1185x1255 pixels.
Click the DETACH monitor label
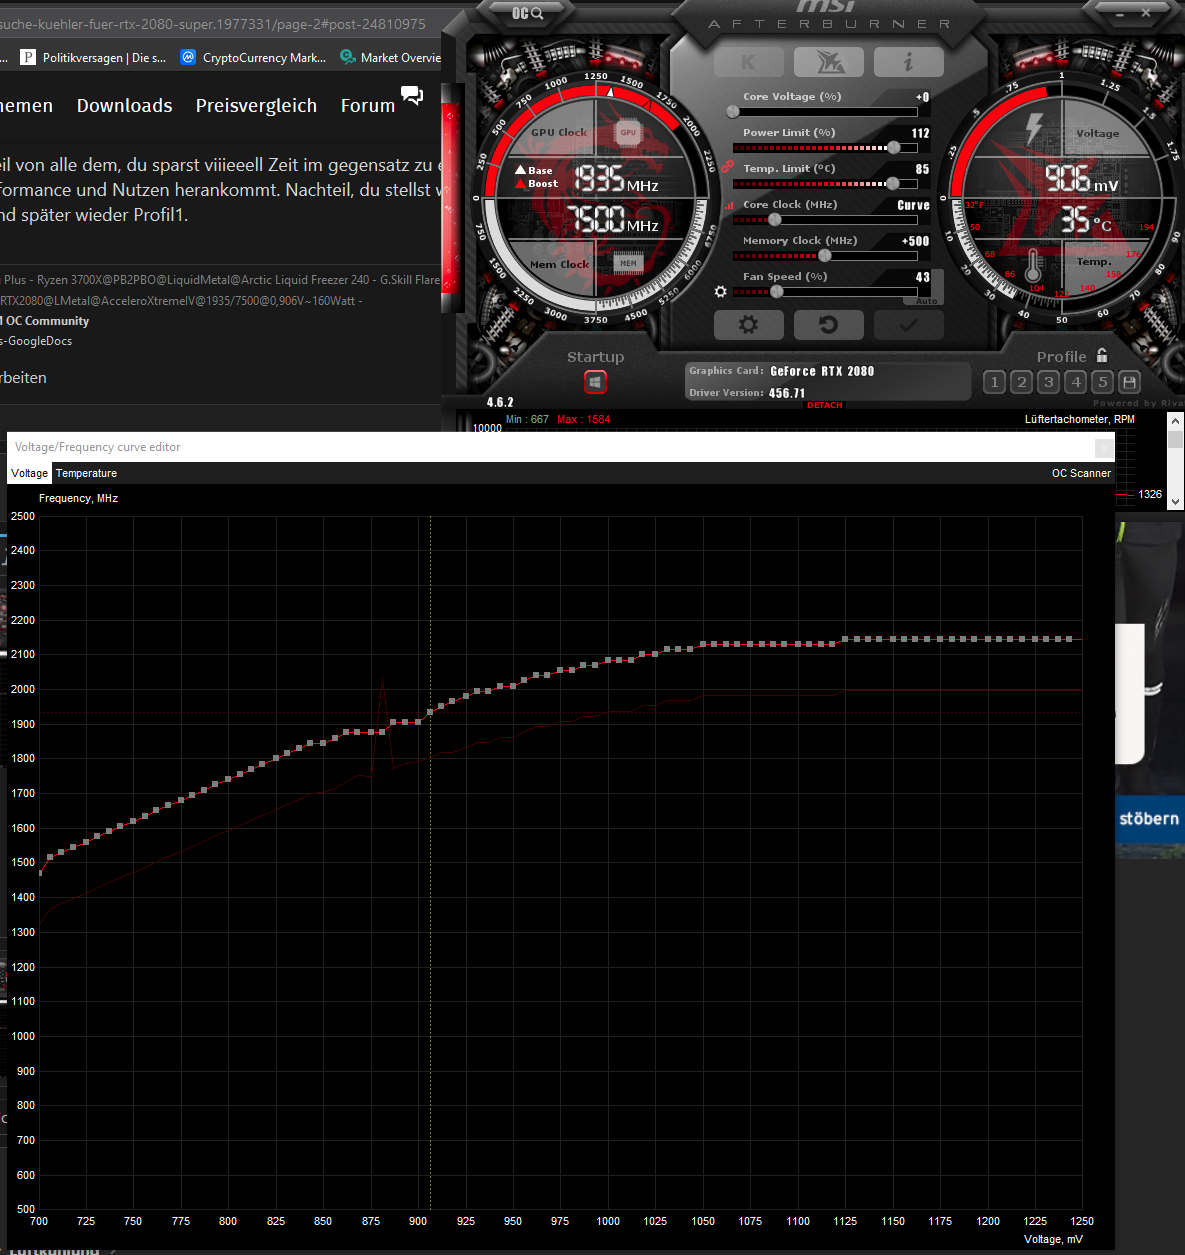tap(825, 405)
